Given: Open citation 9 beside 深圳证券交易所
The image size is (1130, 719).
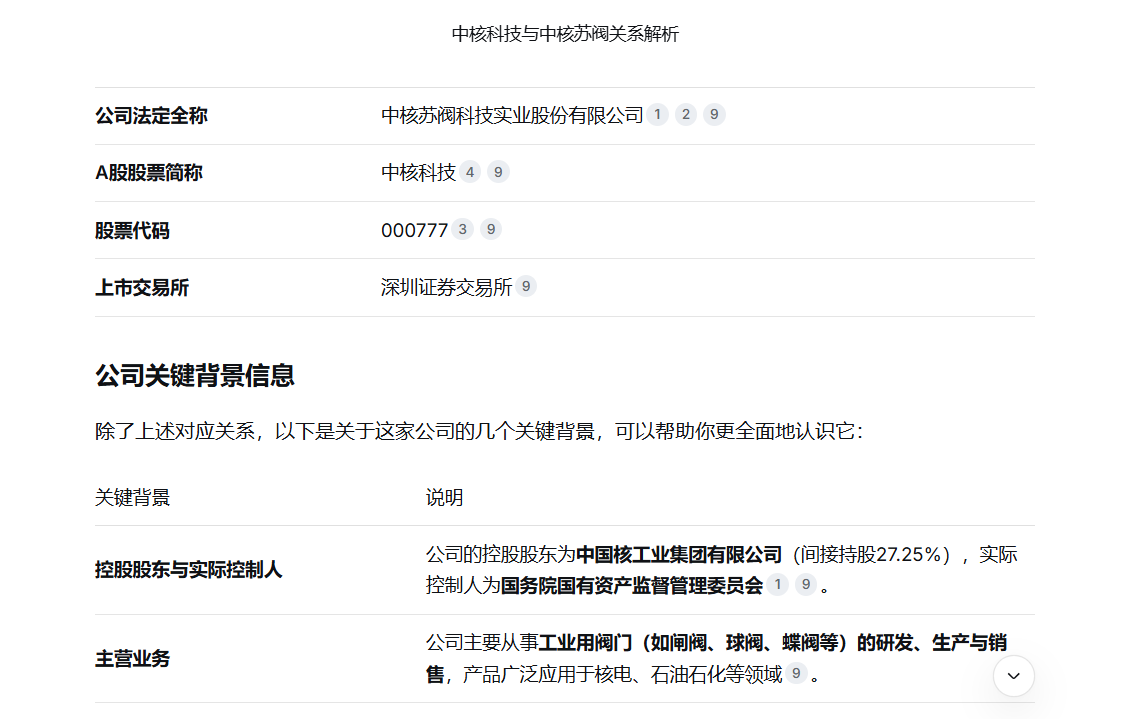Looking at the screenshot, I should [526, 287].
